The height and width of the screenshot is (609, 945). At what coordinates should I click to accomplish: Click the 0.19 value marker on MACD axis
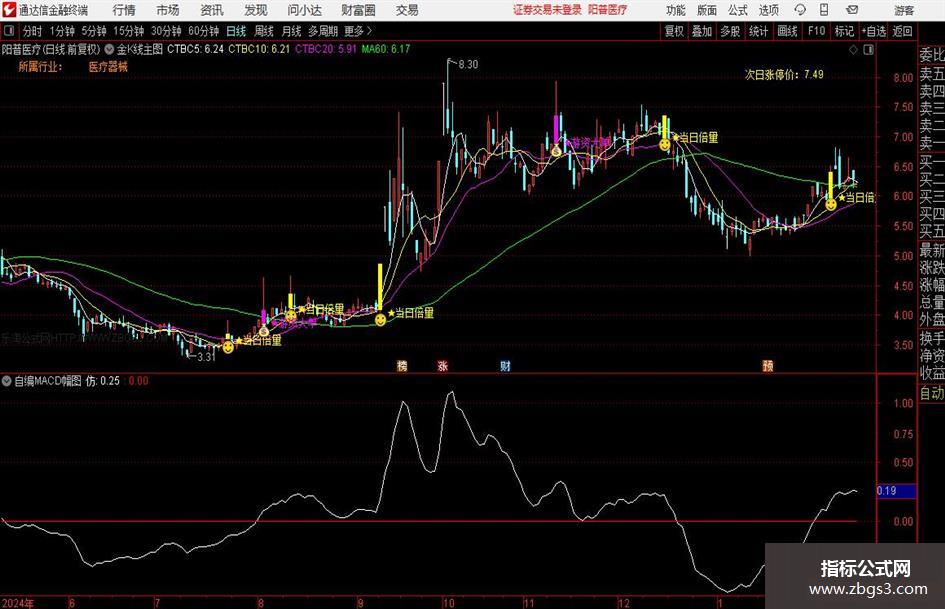coord(896,491)
